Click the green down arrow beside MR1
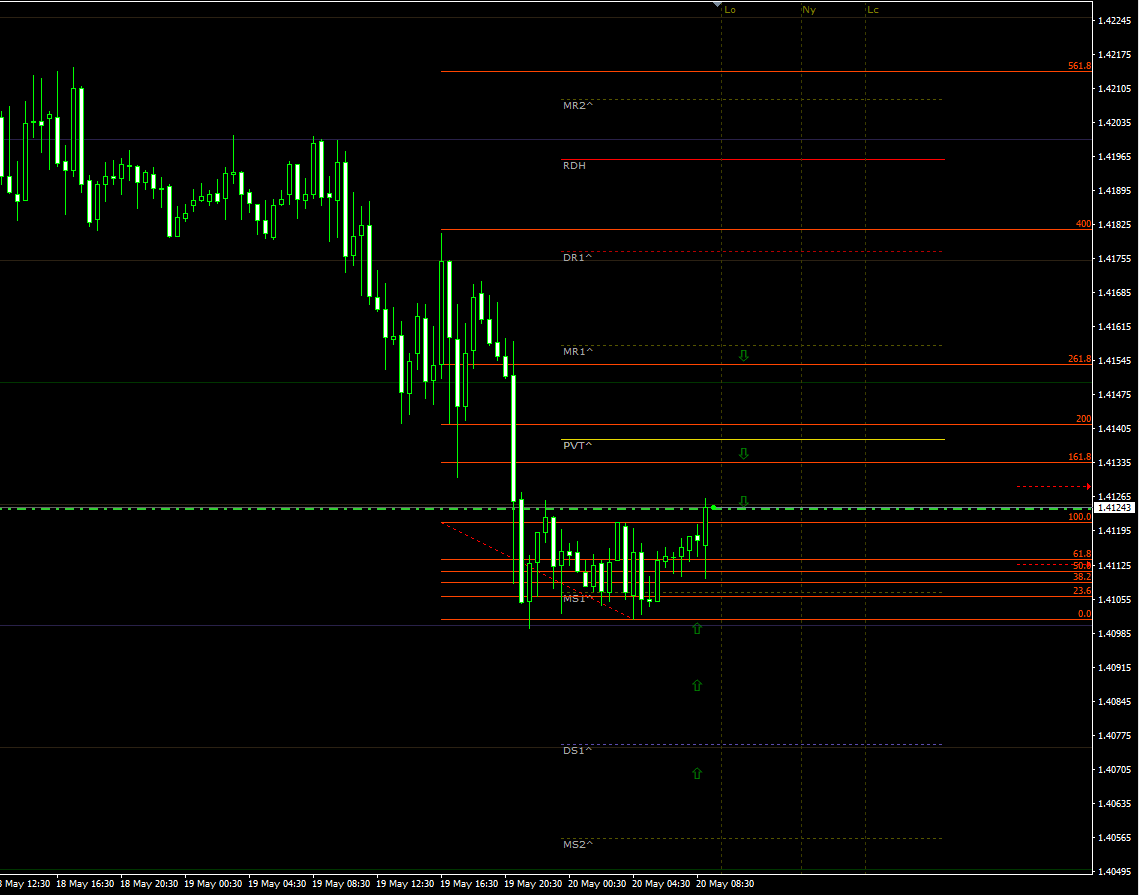This screenshot has width=1140, height=895. 743,355
